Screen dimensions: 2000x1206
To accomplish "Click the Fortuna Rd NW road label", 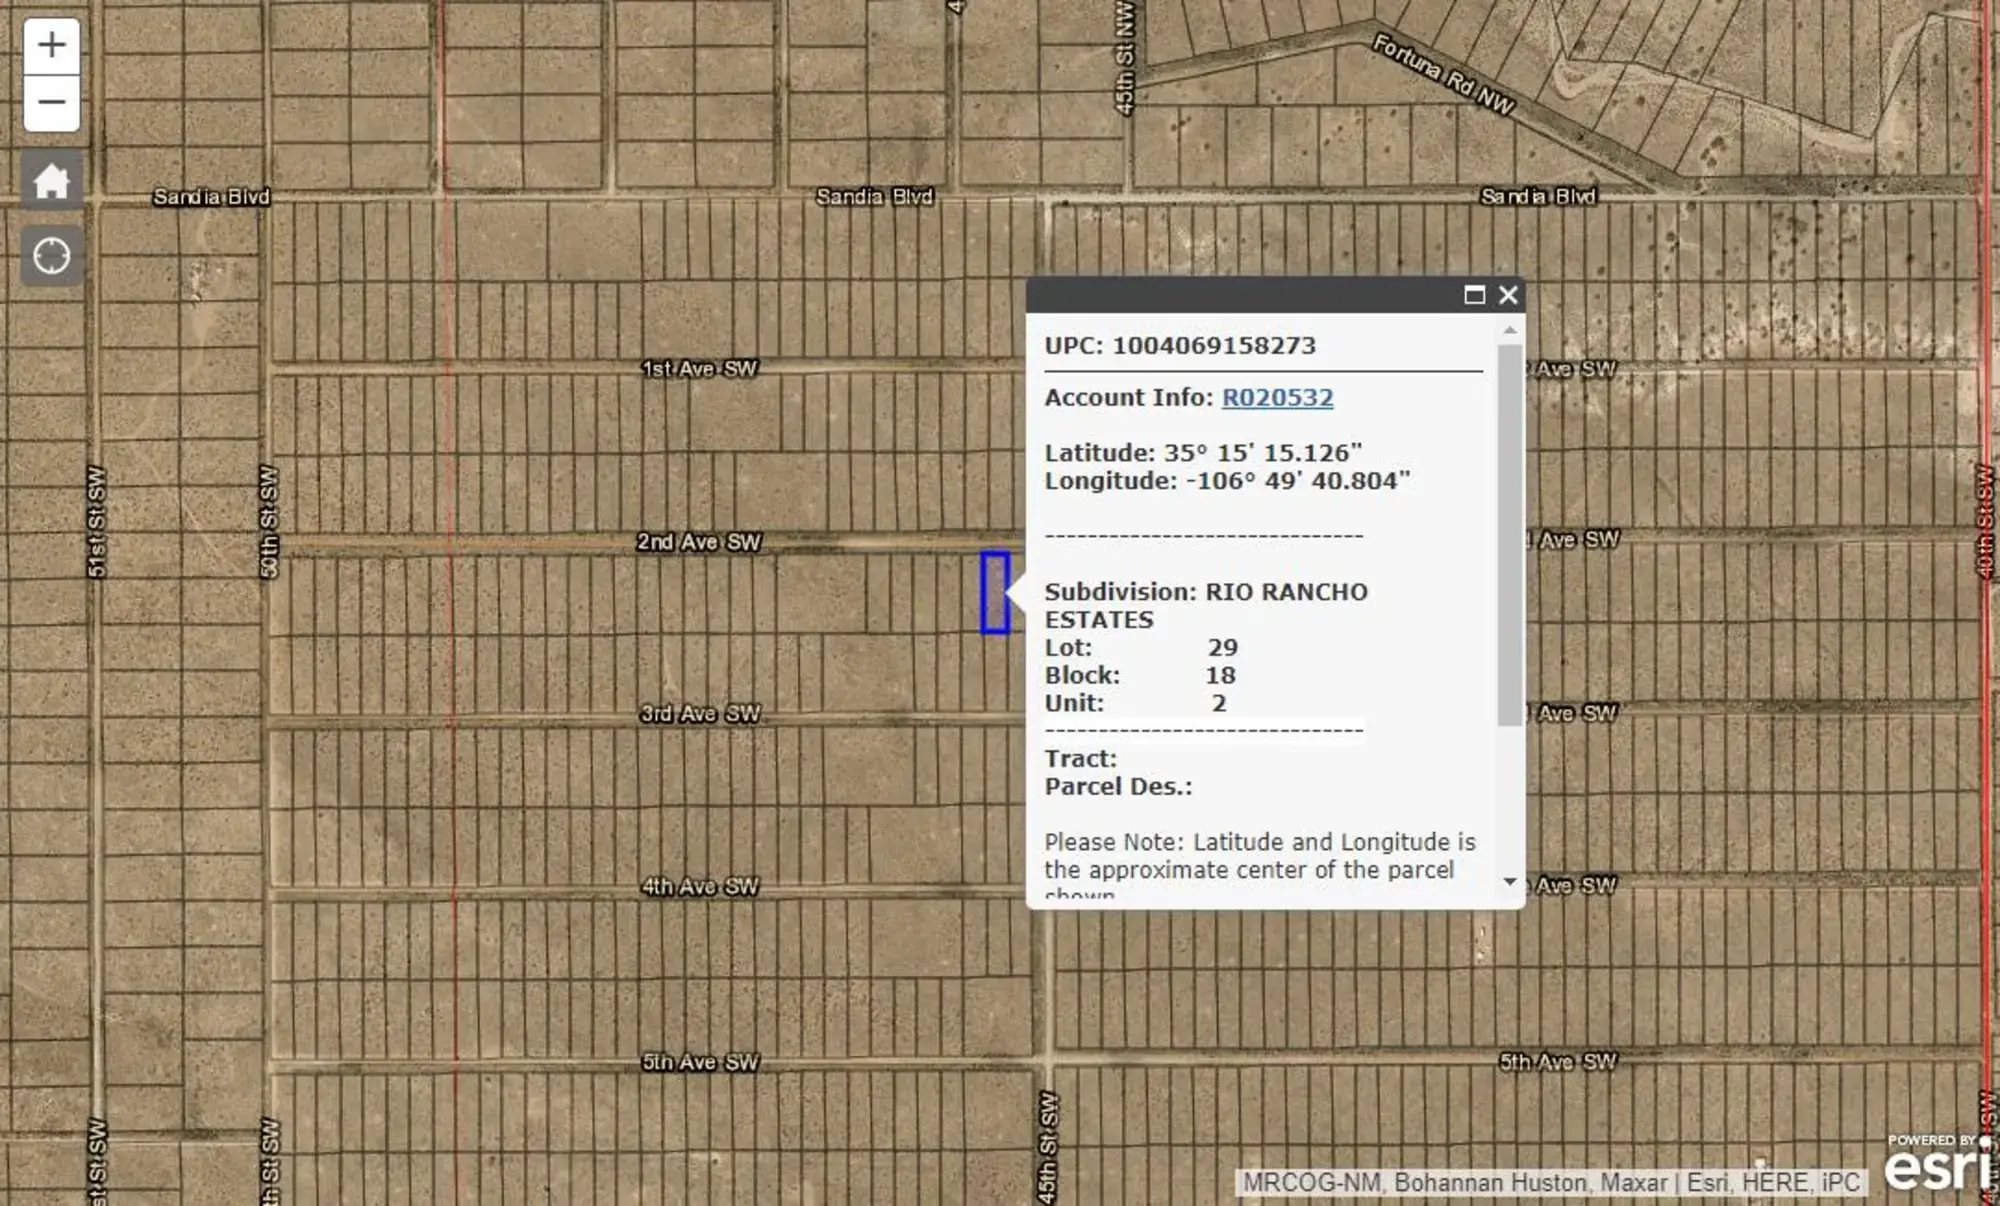I will [x=1442, y=75].
